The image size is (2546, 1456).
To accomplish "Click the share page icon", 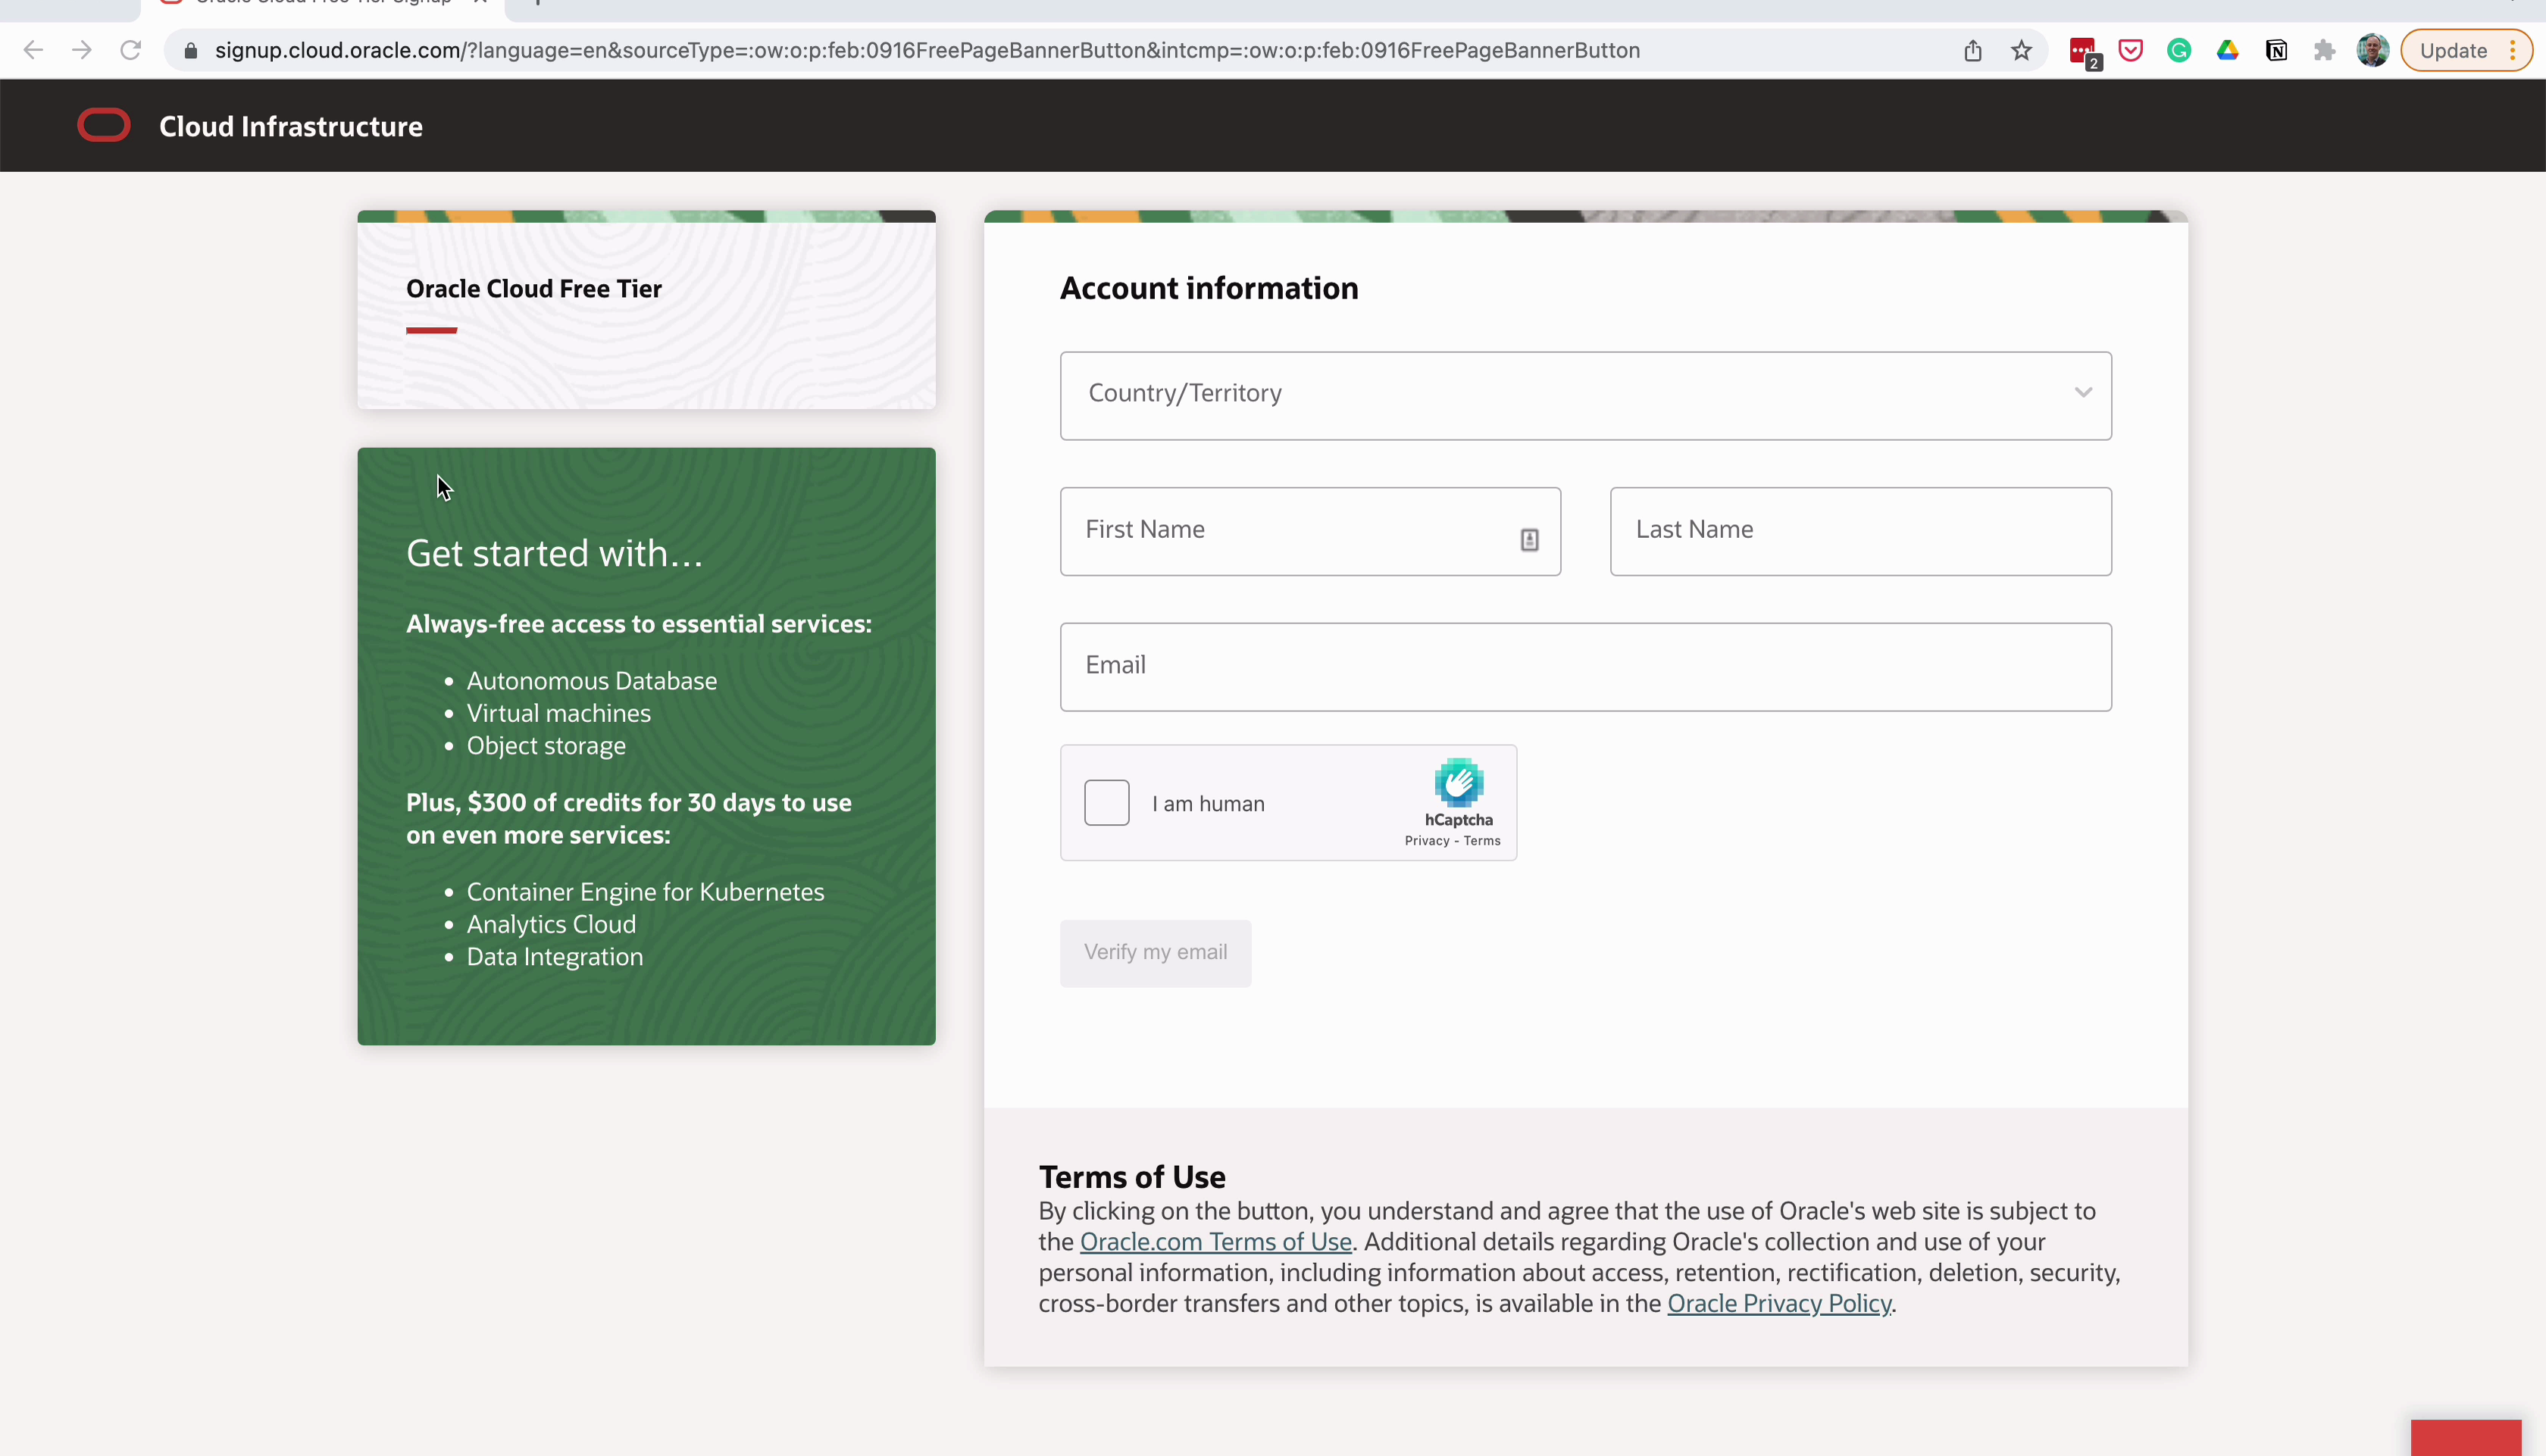I will pos(1972,50).
